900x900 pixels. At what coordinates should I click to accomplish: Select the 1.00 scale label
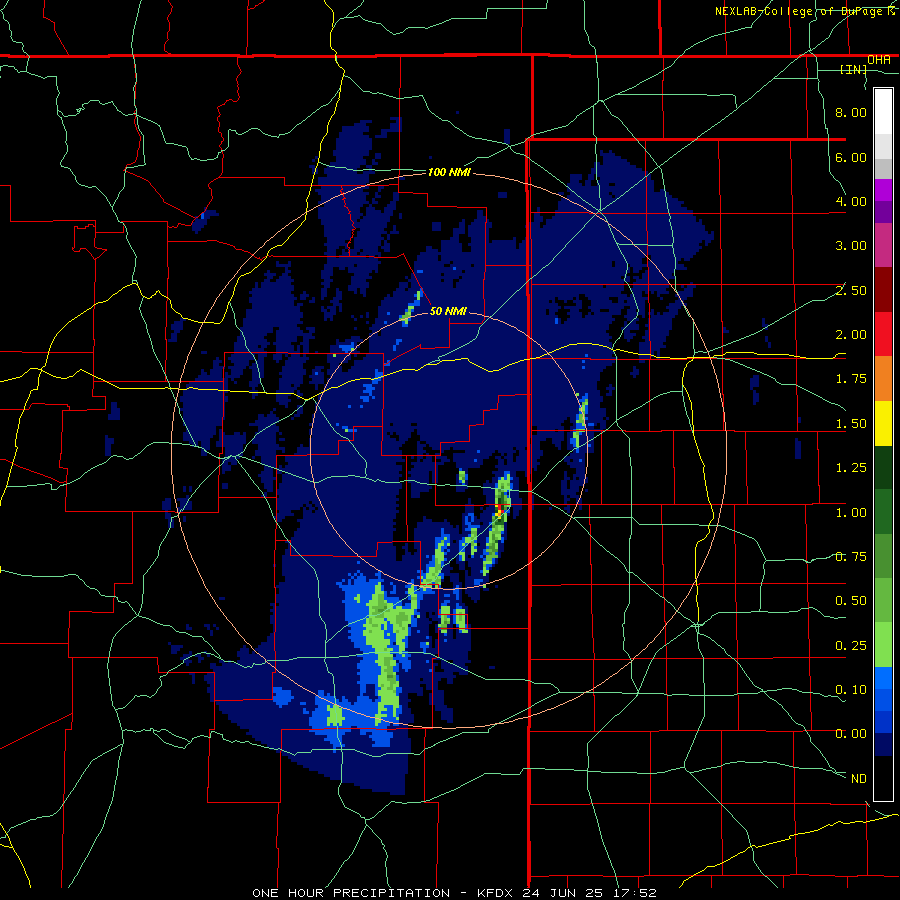(x=851, y=513)
